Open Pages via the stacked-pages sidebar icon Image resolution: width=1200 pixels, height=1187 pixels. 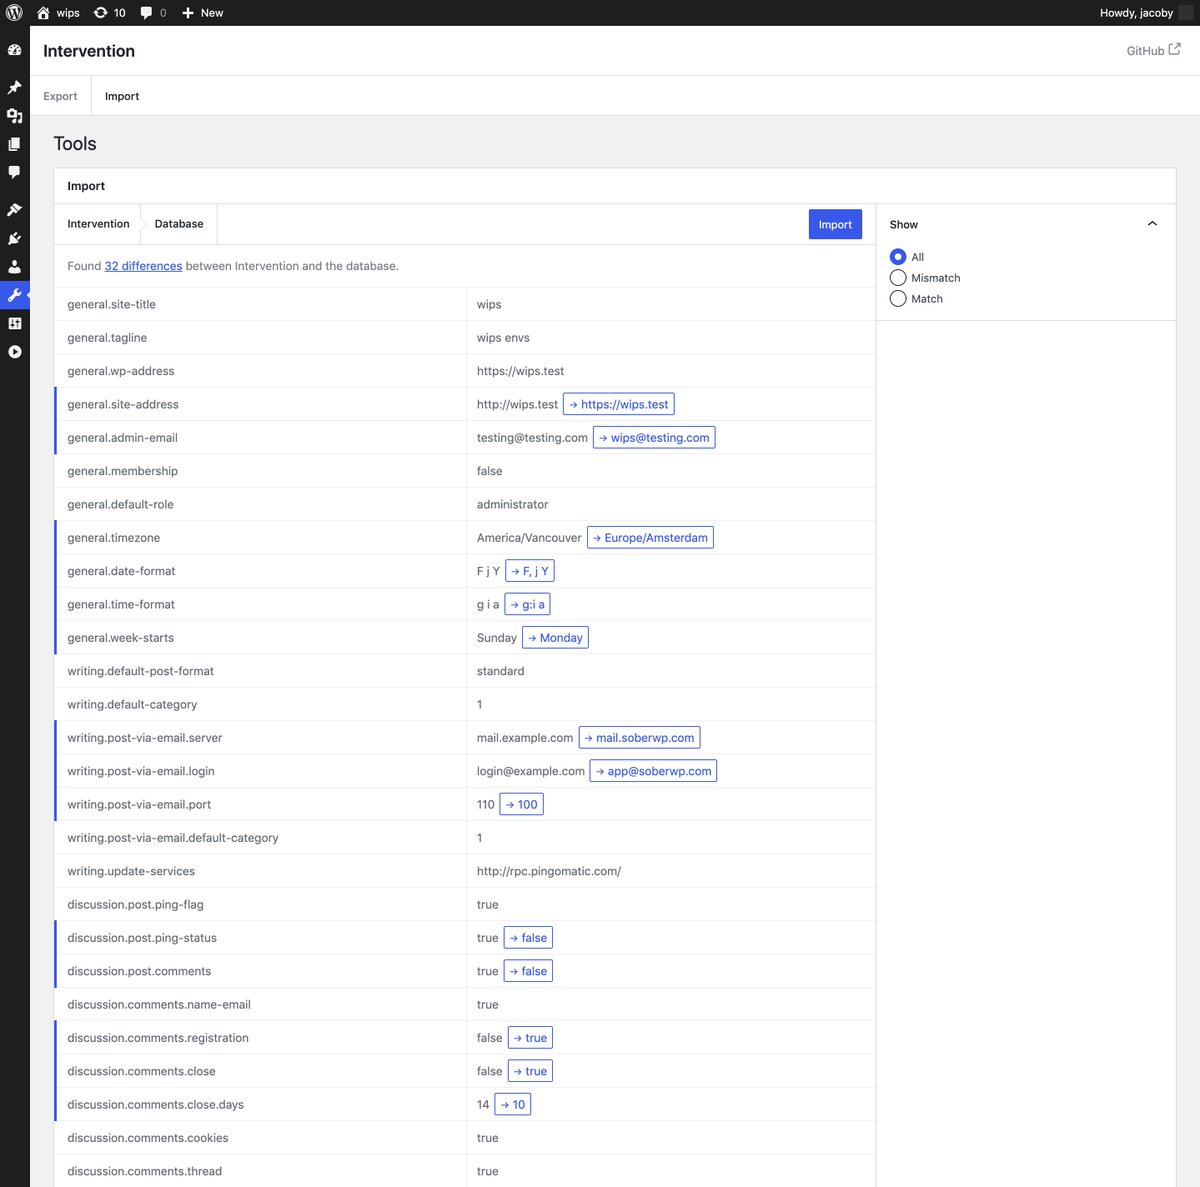pos(14,144)
